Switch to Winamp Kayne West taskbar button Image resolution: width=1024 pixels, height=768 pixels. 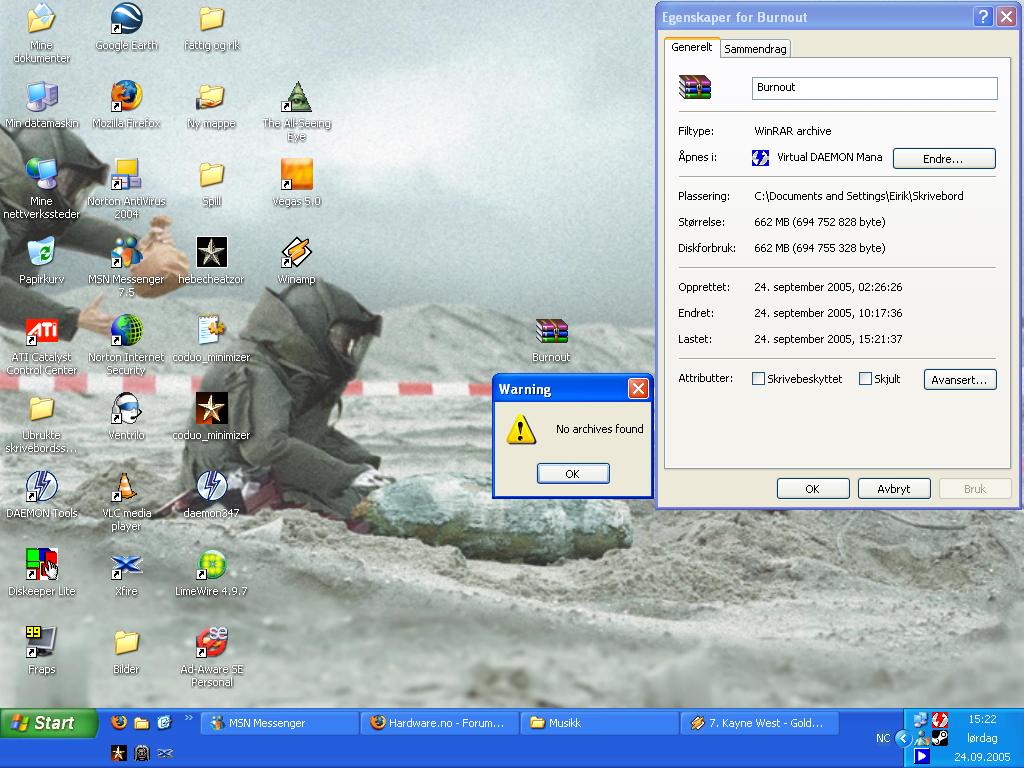tap(759, 723)
